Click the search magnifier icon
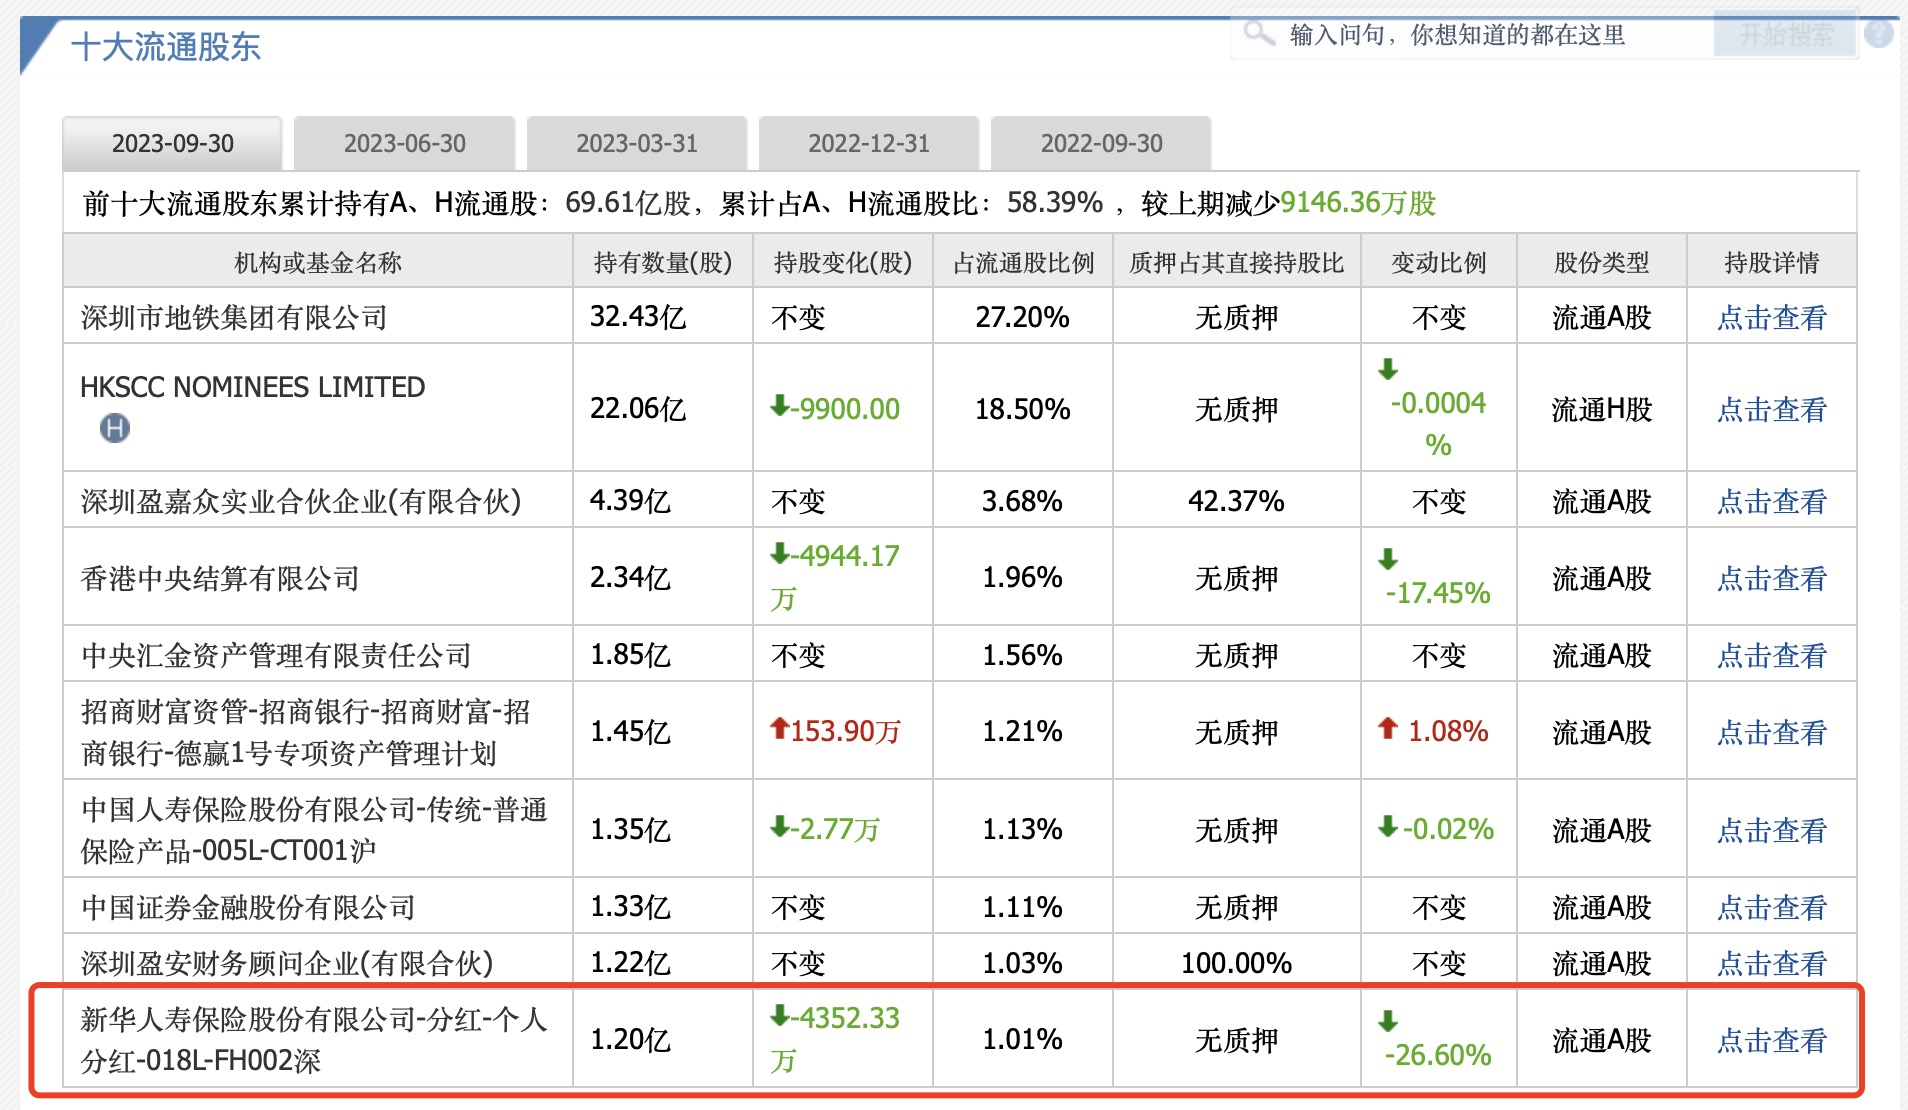The height and width of the screenshot is (1110, 1908). click(1258, 35)
